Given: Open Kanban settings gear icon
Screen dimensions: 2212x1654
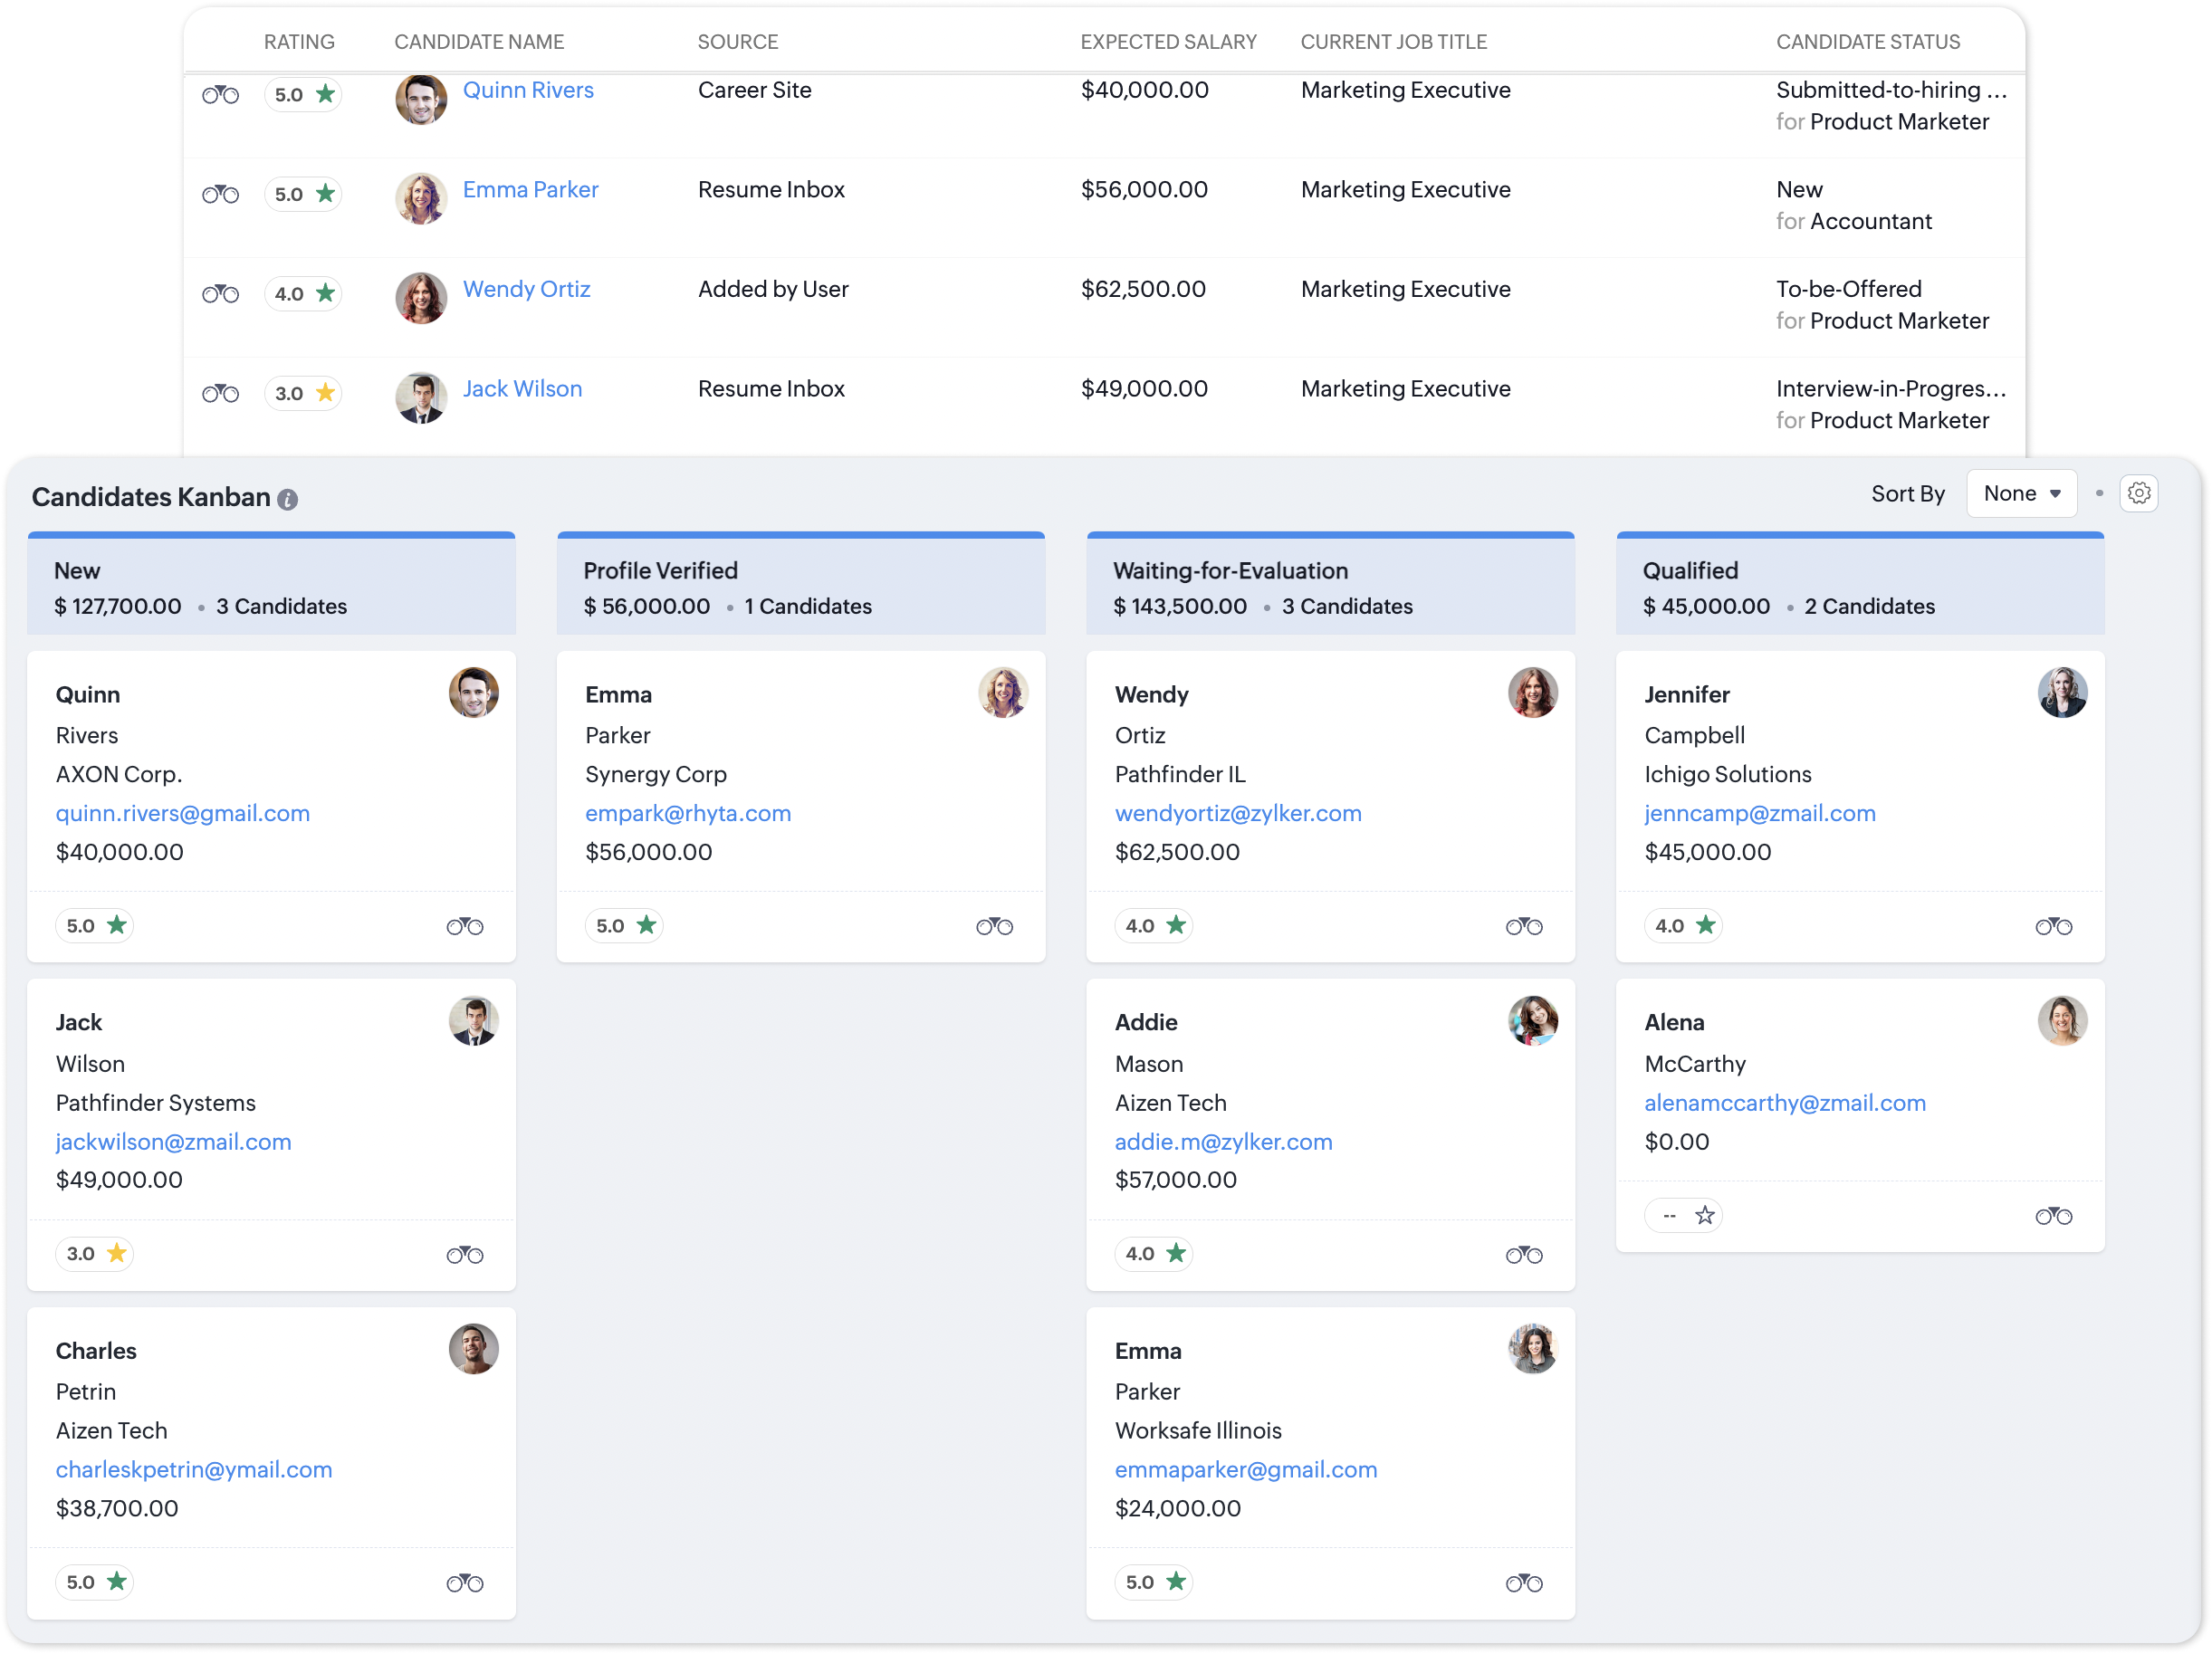Looking at the screenshot, I should (x=2138, y=494).
